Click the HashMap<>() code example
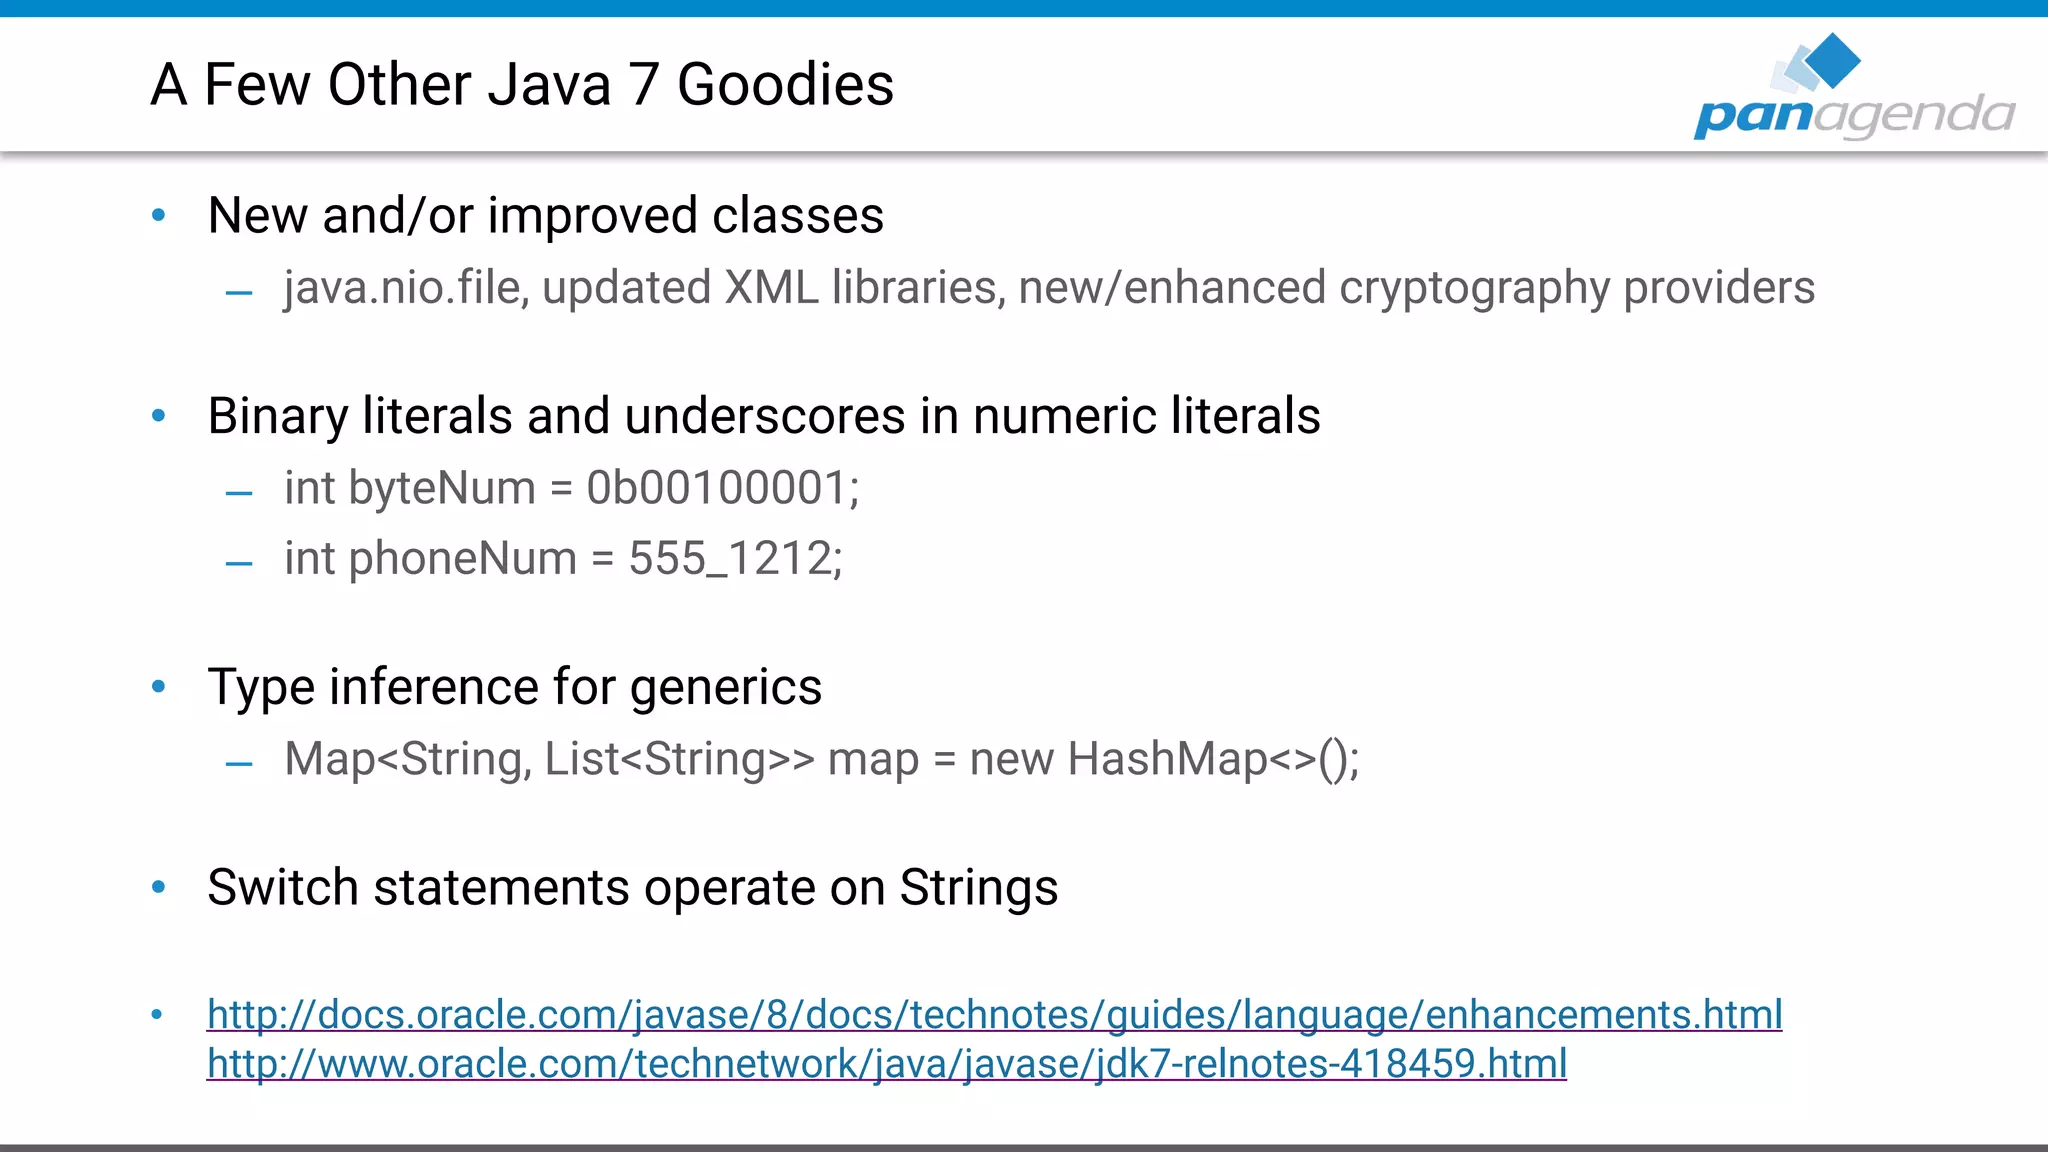The image size is (2048, 1152). point(821,759)
